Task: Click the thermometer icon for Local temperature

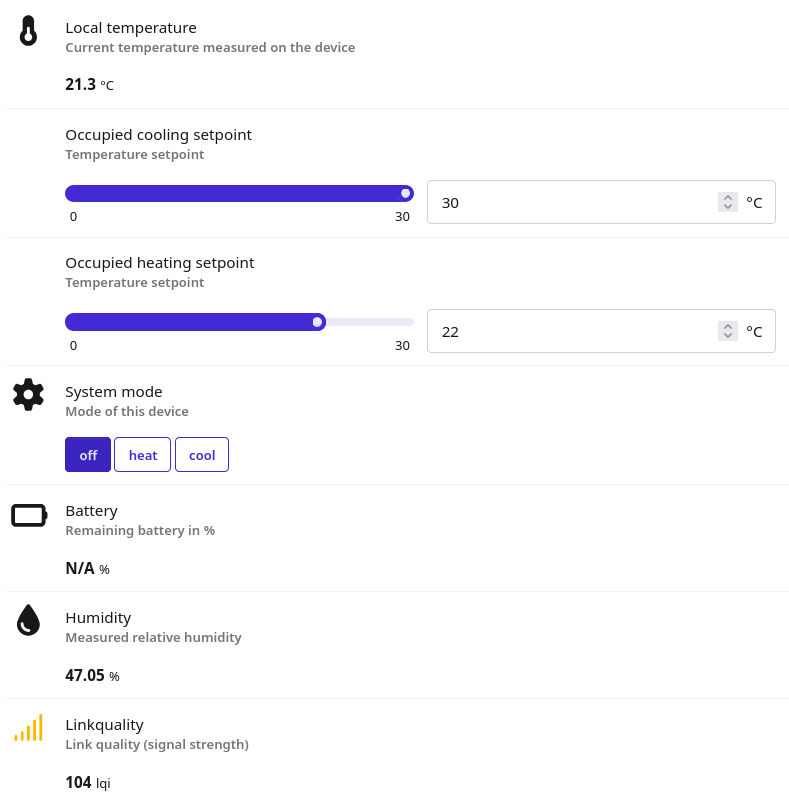Action: (28, 31)
